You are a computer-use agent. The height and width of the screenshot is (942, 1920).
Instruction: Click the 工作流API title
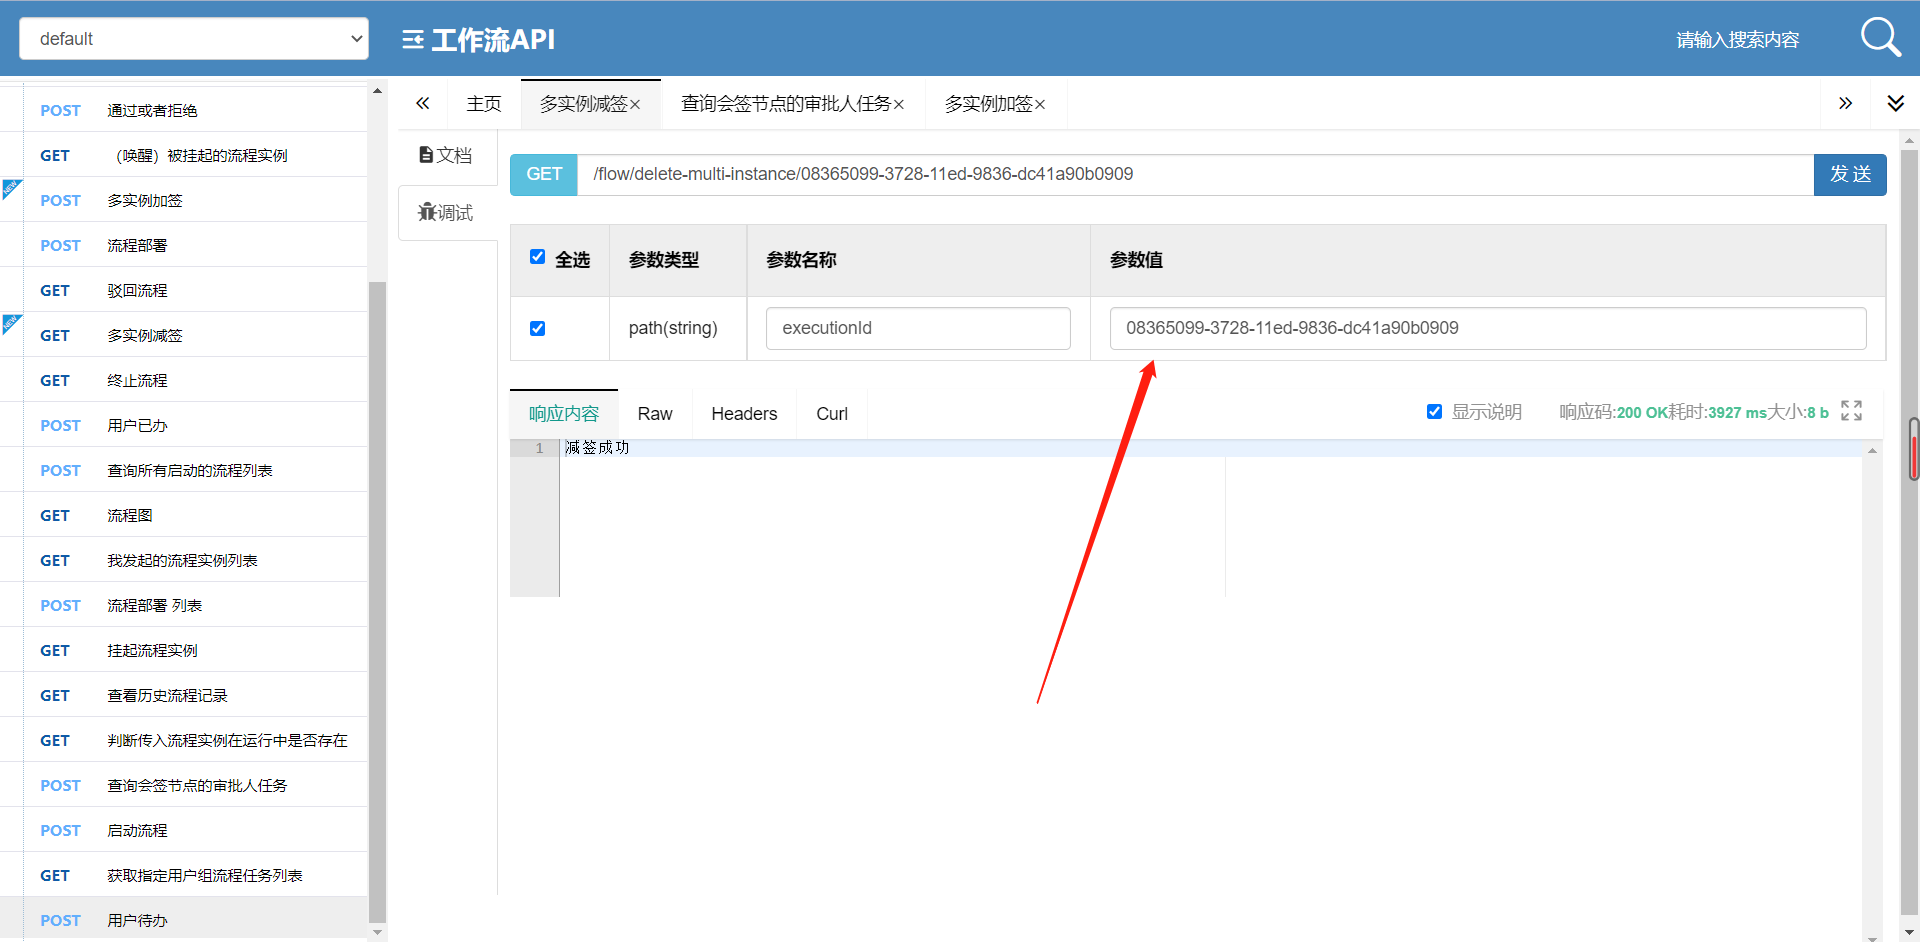tap(493, 40)
